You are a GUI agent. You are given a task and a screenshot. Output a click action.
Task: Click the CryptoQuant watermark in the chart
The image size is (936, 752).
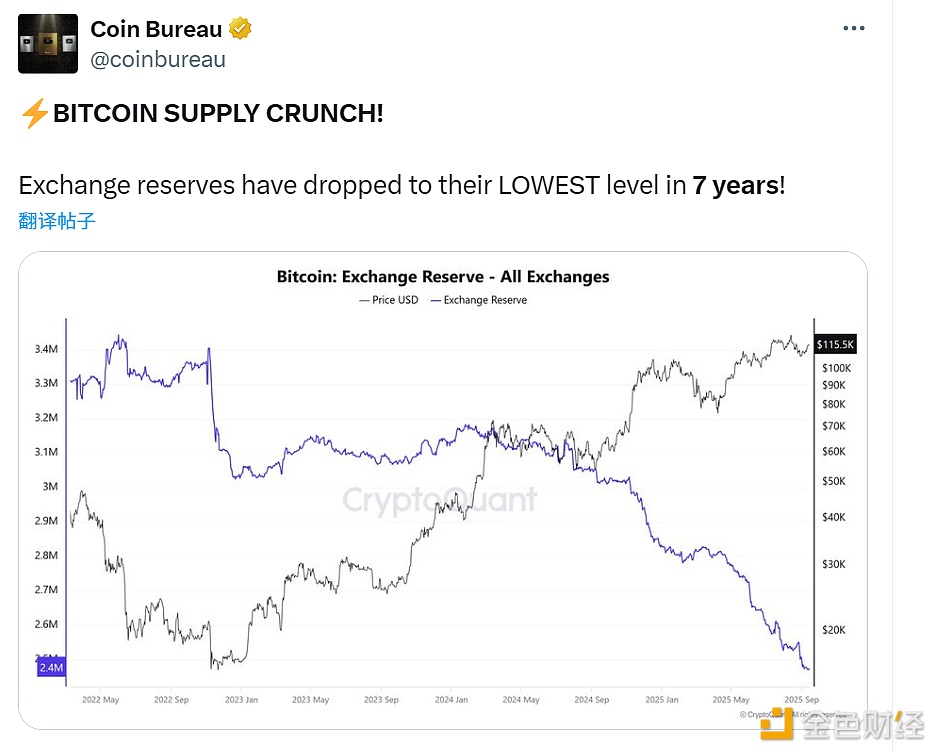[440, 499]
